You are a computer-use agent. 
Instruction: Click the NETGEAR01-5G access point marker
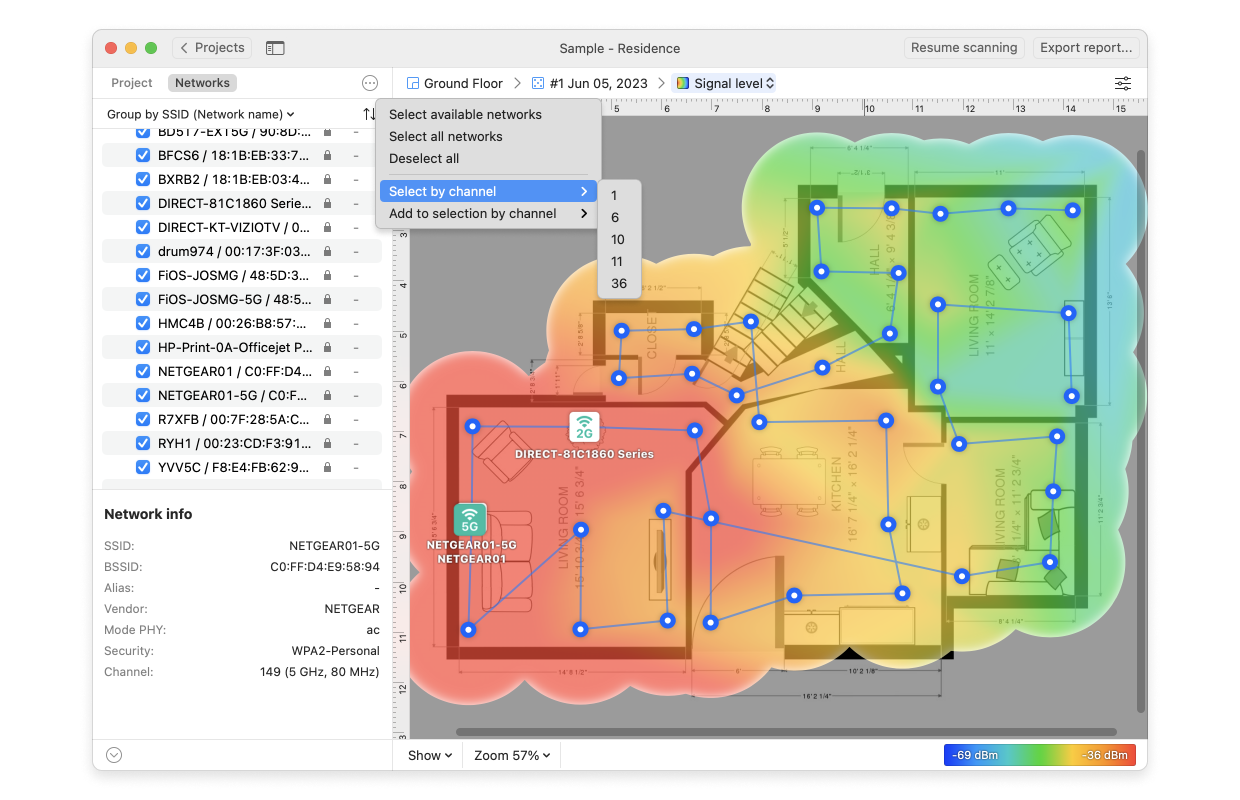point(469,520)
